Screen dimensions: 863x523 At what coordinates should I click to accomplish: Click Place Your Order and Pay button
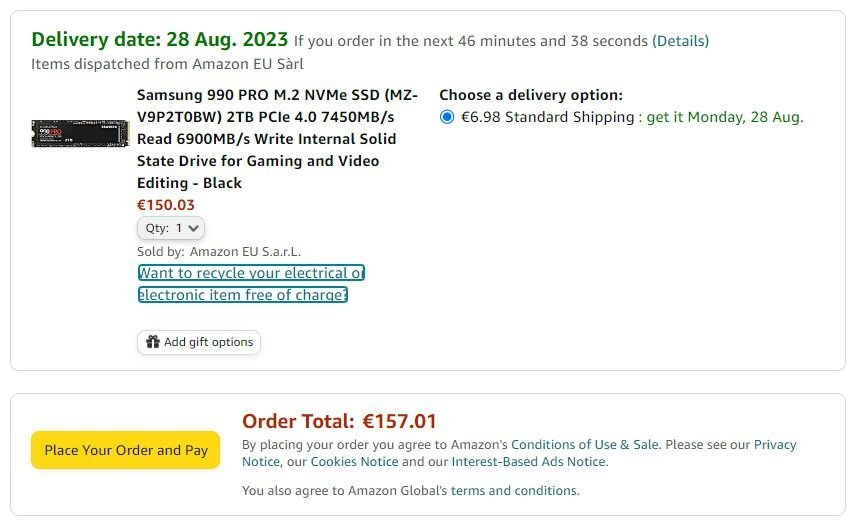125,450
